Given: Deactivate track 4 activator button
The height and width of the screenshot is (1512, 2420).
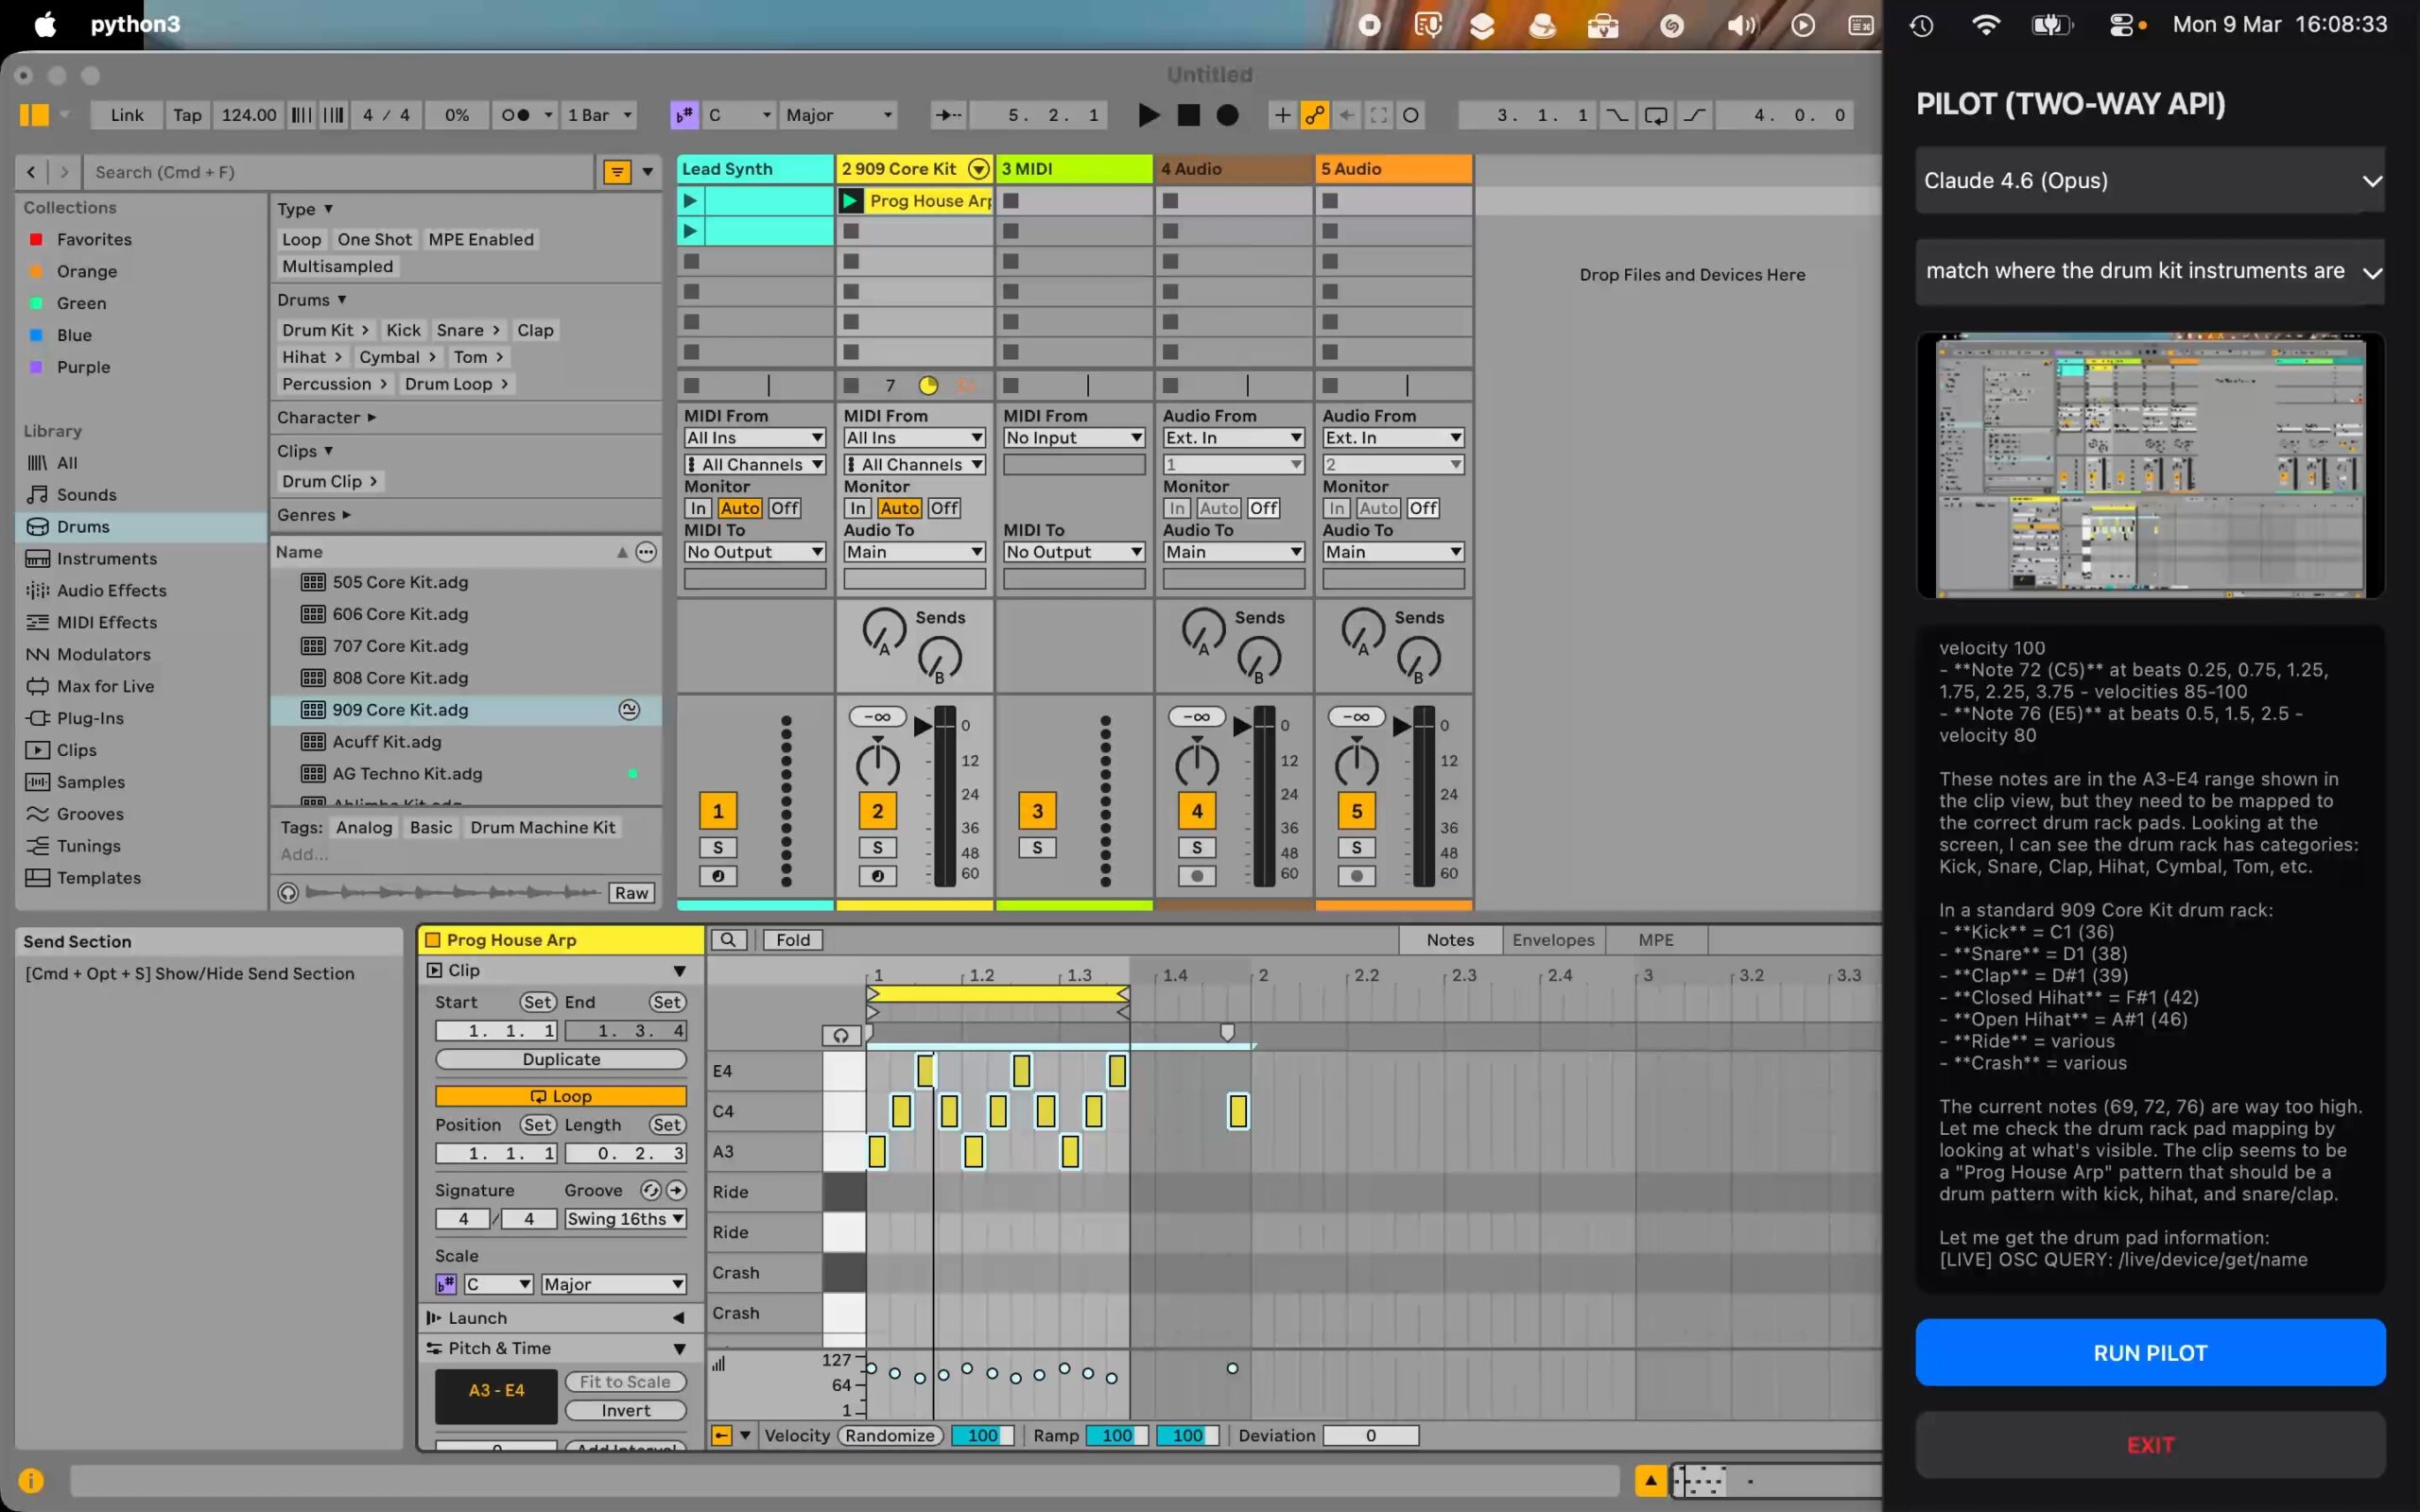Looking at the screenshot, I should click(x=1196, y=811).
